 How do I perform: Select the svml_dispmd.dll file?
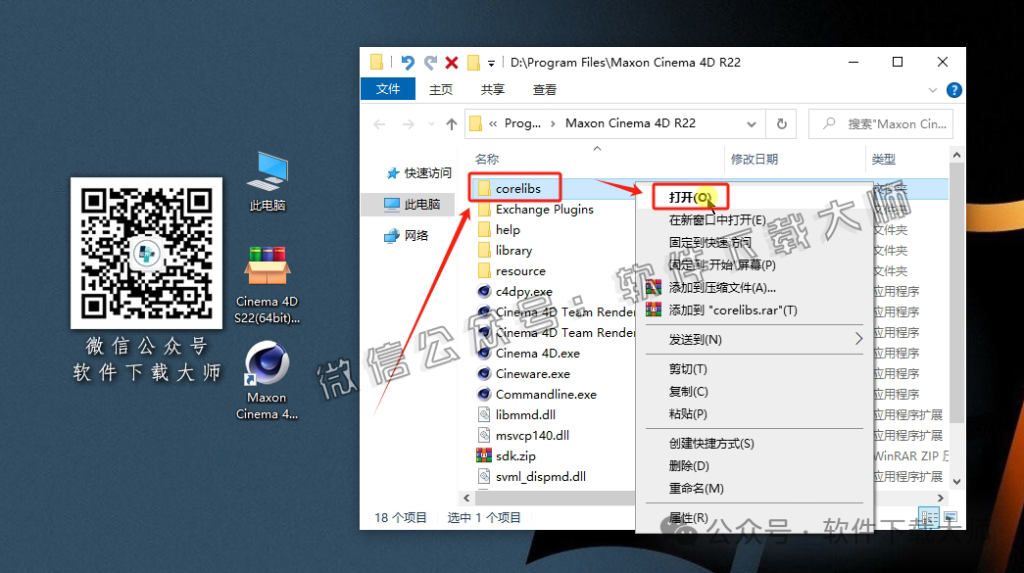pyautogui.click(x=532, y=477)
